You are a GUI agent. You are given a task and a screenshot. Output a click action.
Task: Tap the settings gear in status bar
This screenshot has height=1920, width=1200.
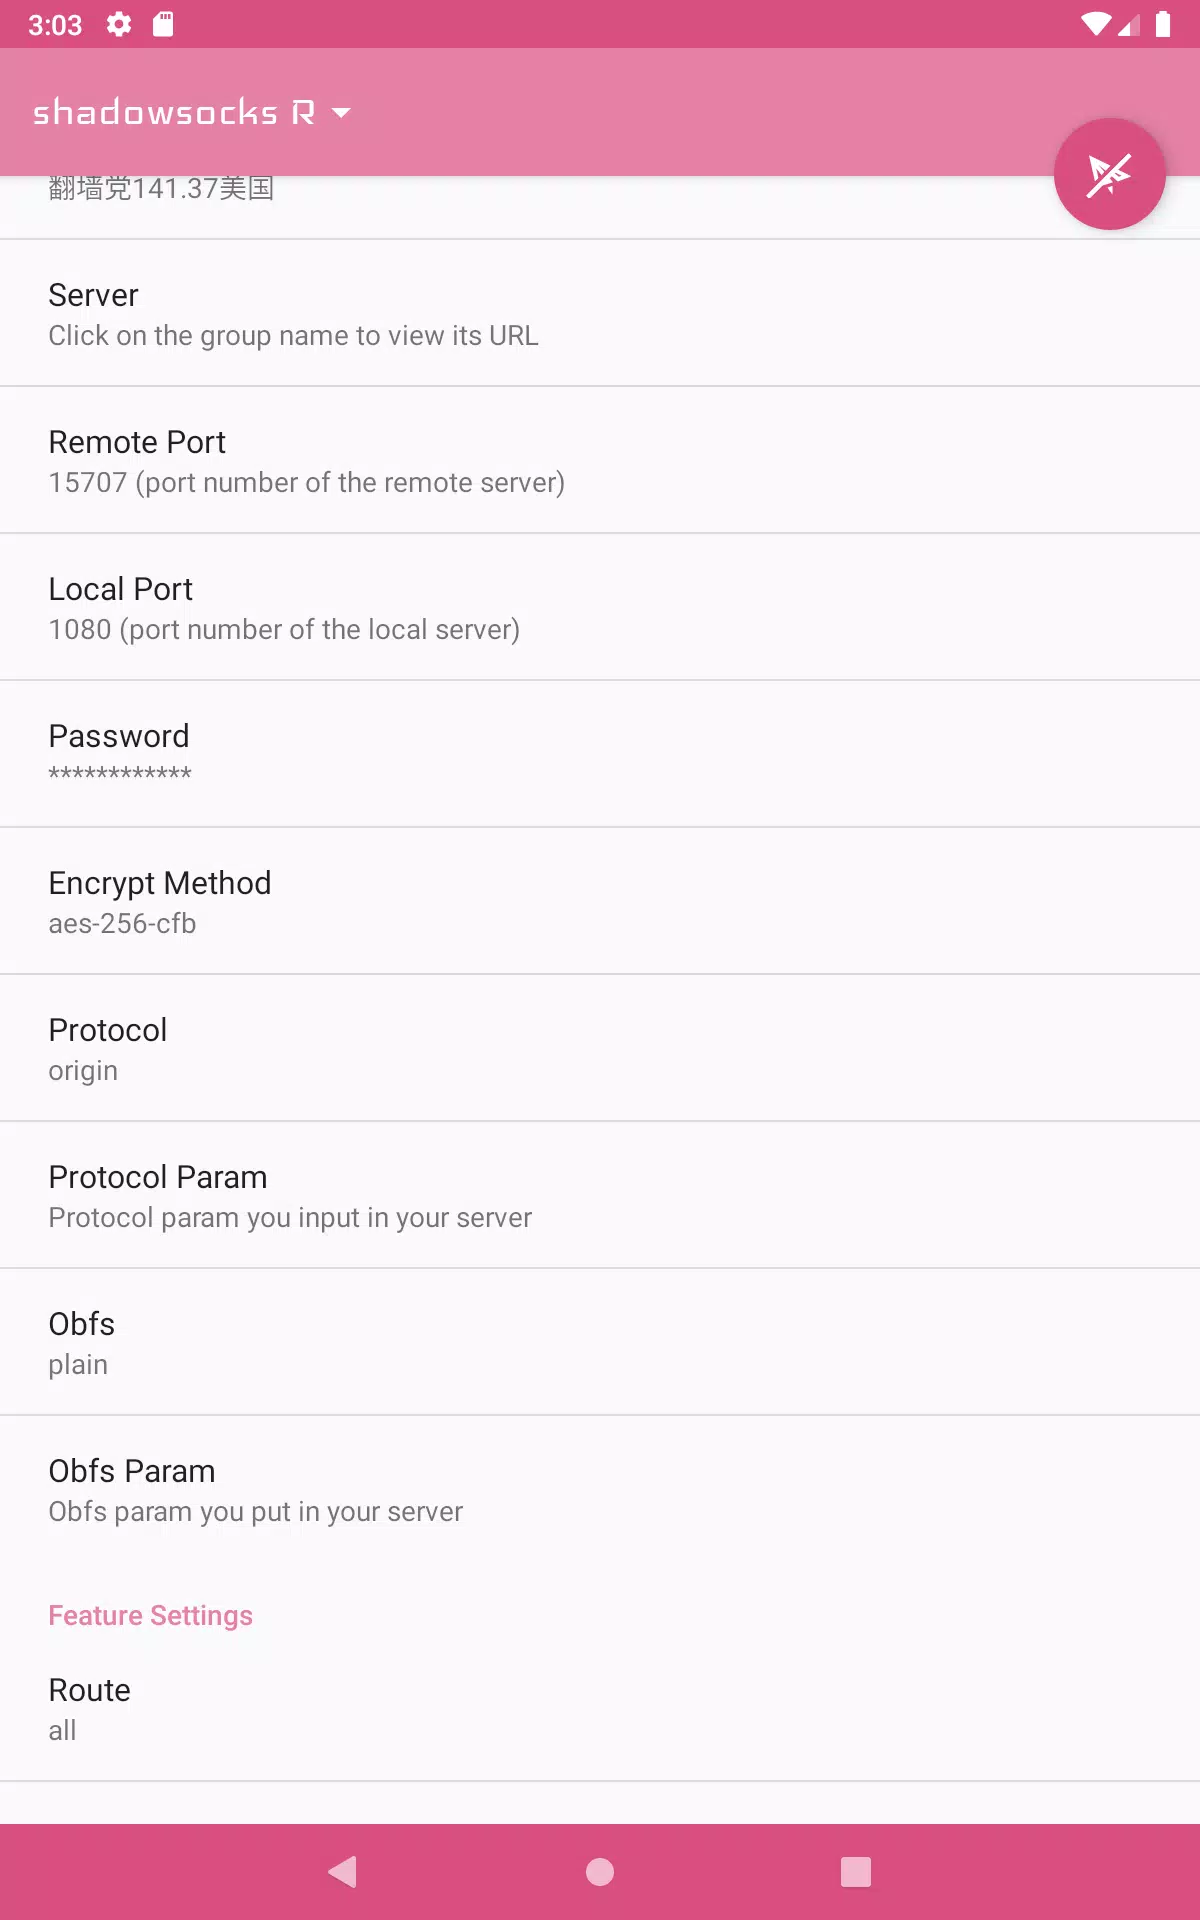119,24
